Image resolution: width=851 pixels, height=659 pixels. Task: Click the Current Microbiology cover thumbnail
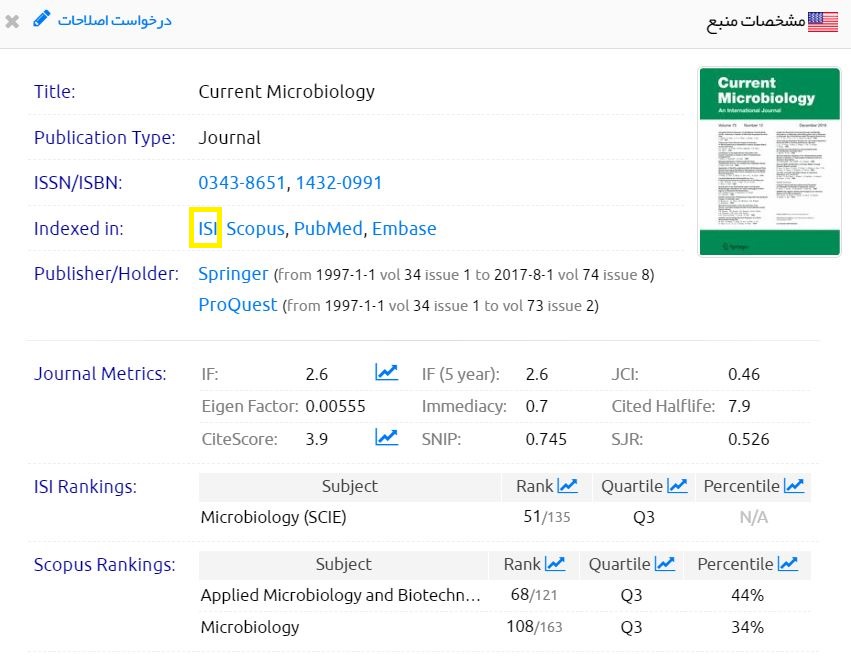point(755,161)
